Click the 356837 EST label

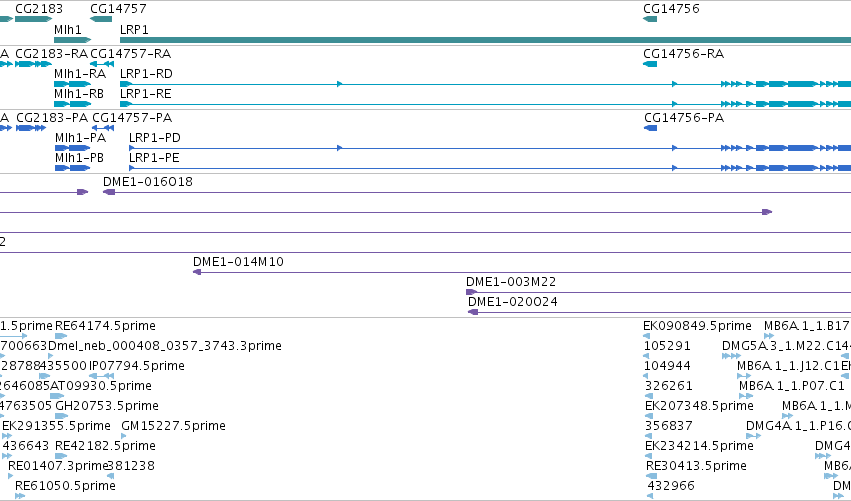pos(669,426)
